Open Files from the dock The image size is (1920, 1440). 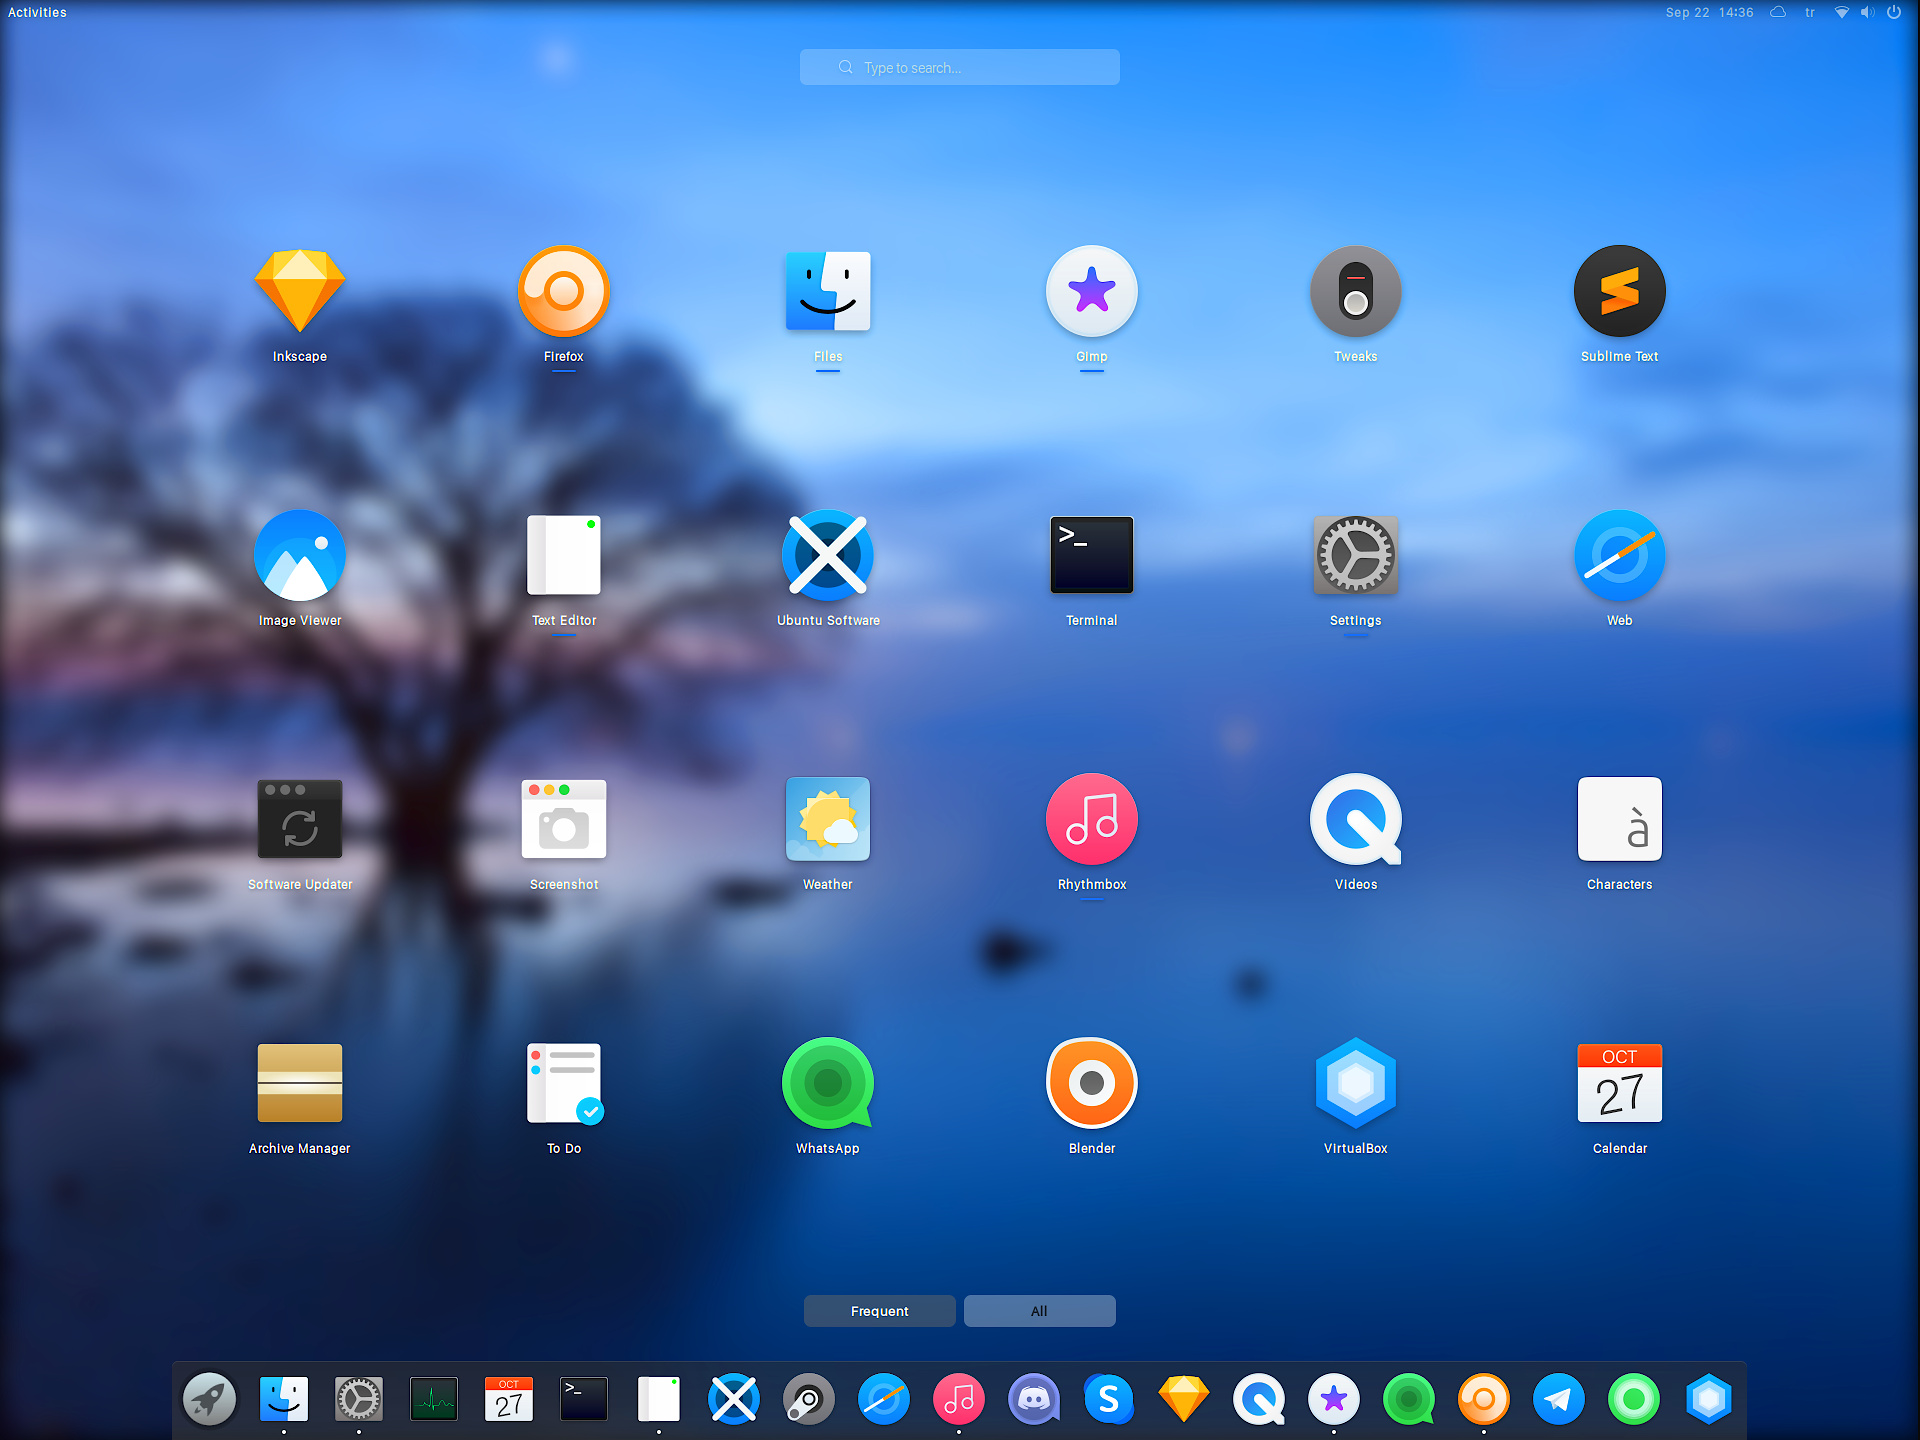284,1399
